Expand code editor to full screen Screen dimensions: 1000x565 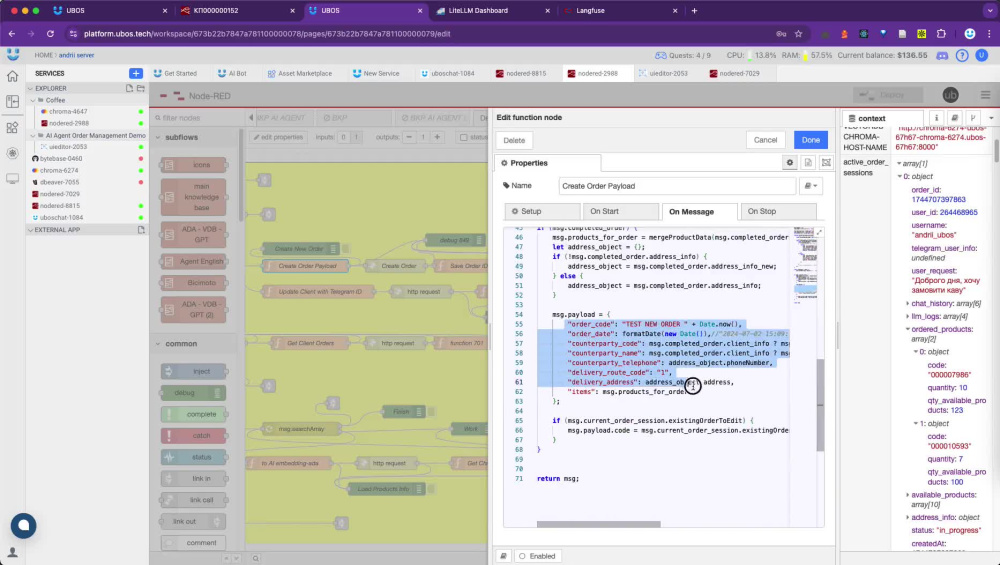pyautogui.click(x=819, y=232)
